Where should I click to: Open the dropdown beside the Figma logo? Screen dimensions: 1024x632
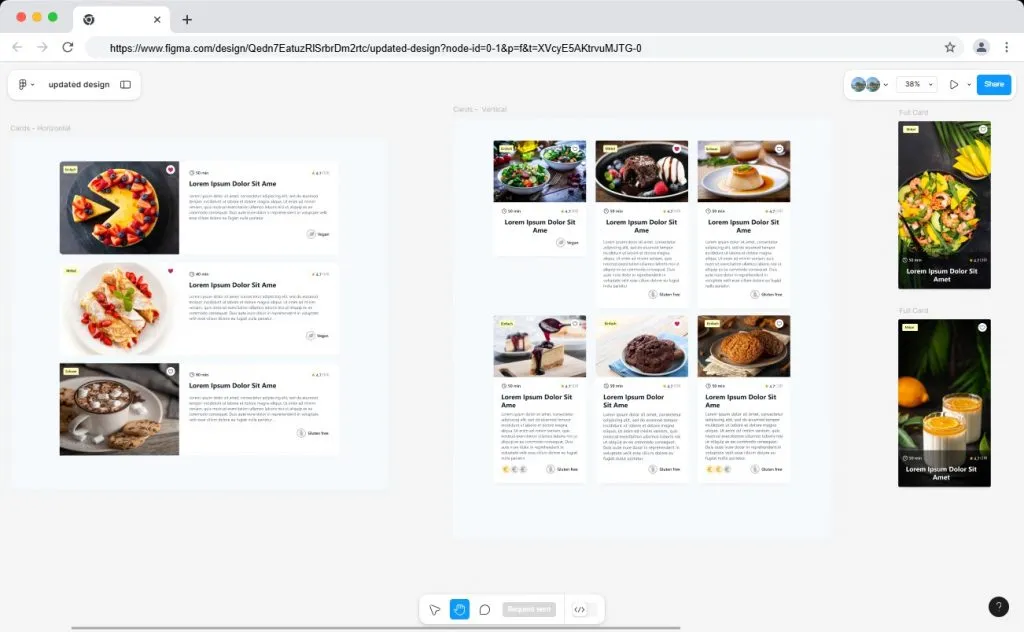coord(33,84)
